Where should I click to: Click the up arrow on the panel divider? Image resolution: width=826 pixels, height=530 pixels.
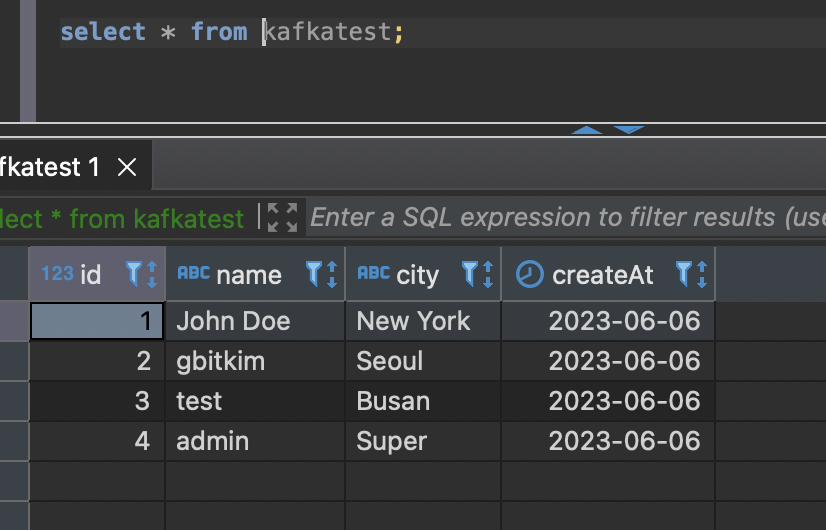pos(587,130)
